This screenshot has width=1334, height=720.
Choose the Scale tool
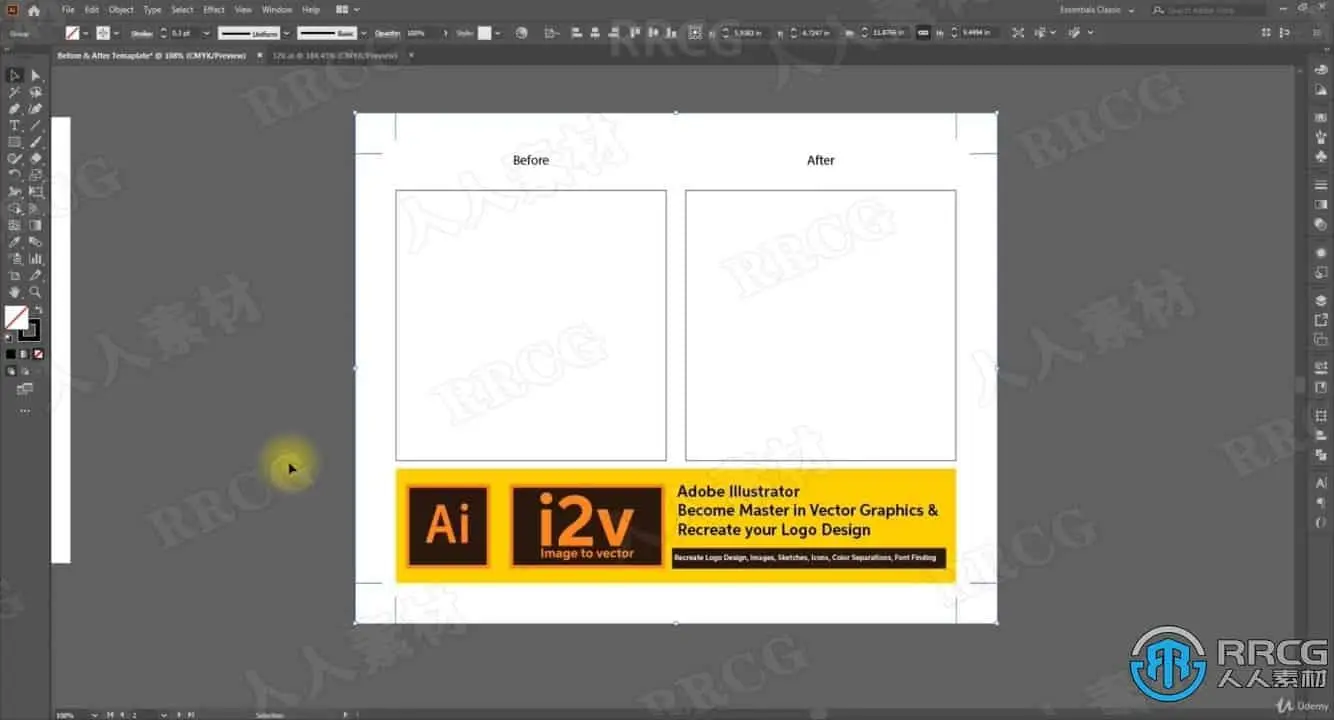coord(36,175)
